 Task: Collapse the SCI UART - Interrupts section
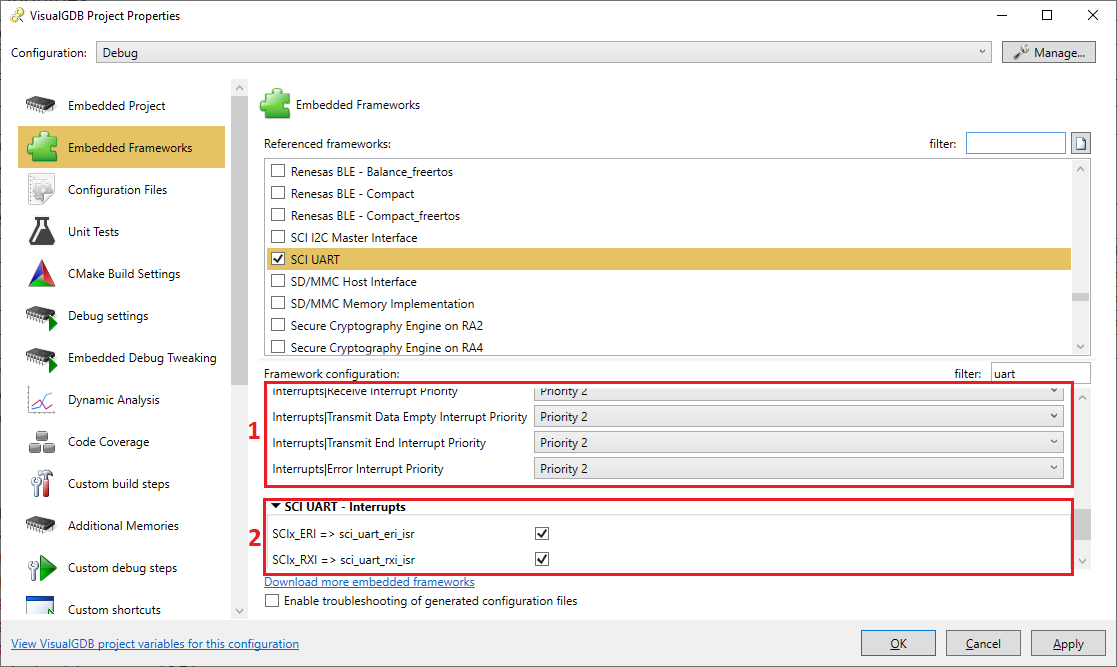[x=276, y=506]
